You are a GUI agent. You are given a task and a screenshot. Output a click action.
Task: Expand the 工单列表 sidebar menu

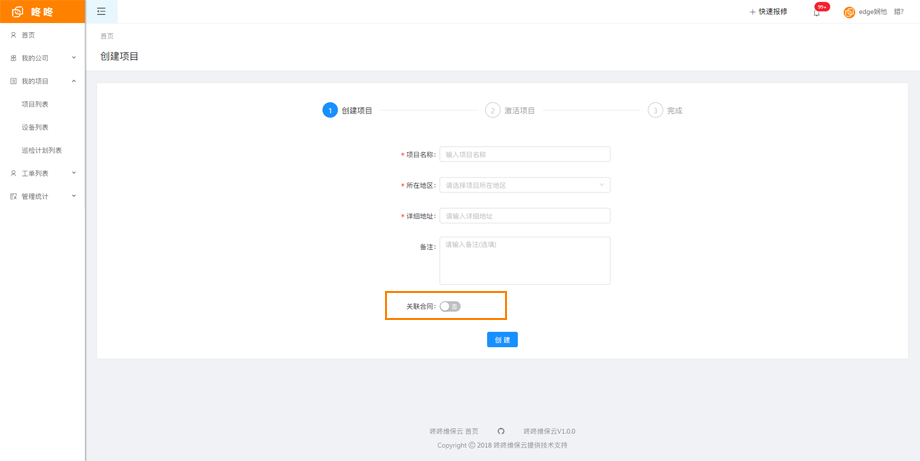[42, 173]
